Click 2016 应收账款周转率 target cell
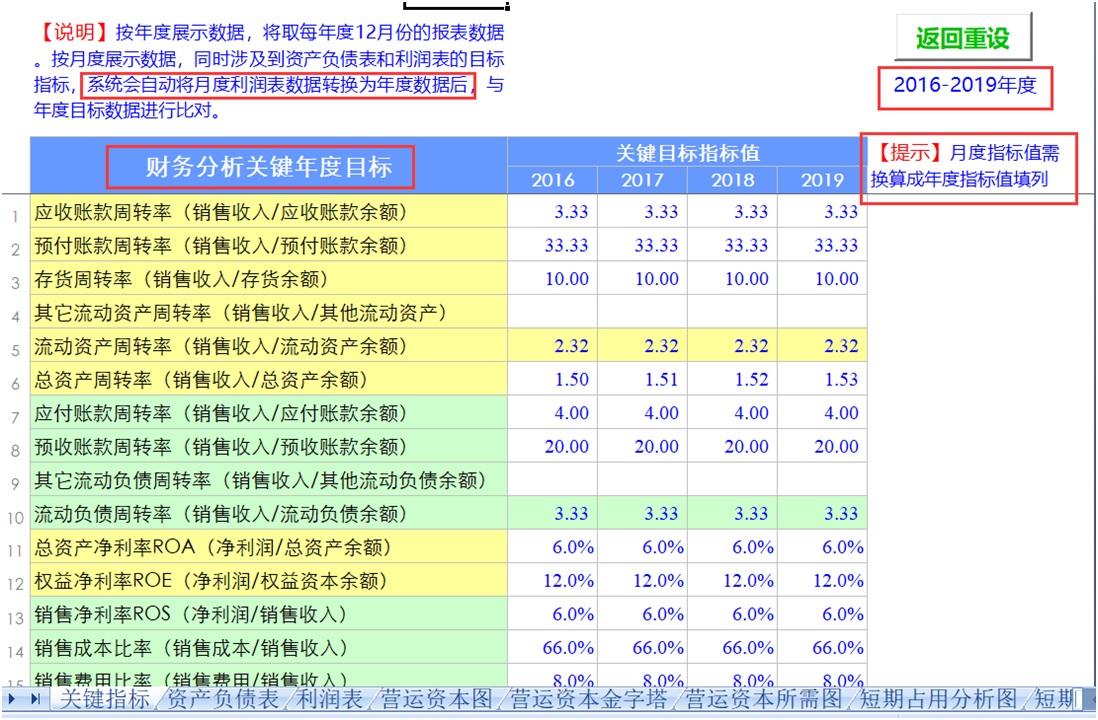Viewport: 1098px width, 720px height. pos(552,212)
